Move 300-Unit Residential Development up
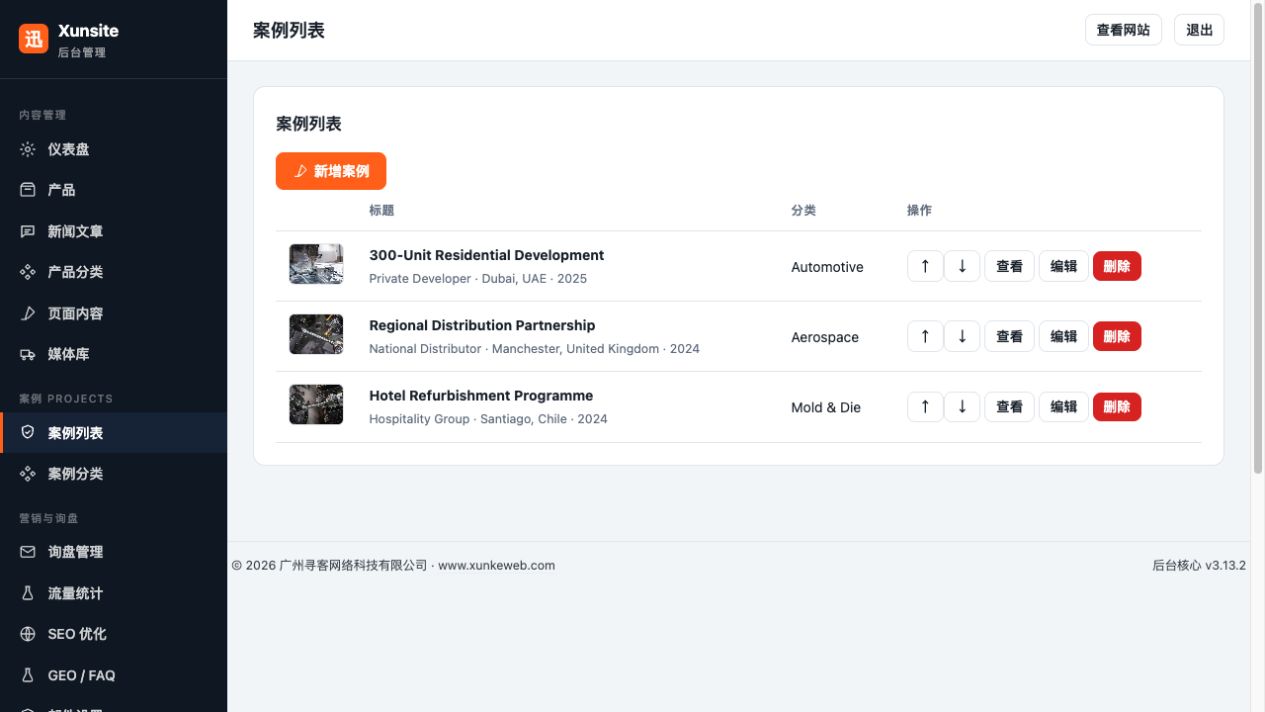The height and width of the screenshot is (712, 1265). pos(925,266)
